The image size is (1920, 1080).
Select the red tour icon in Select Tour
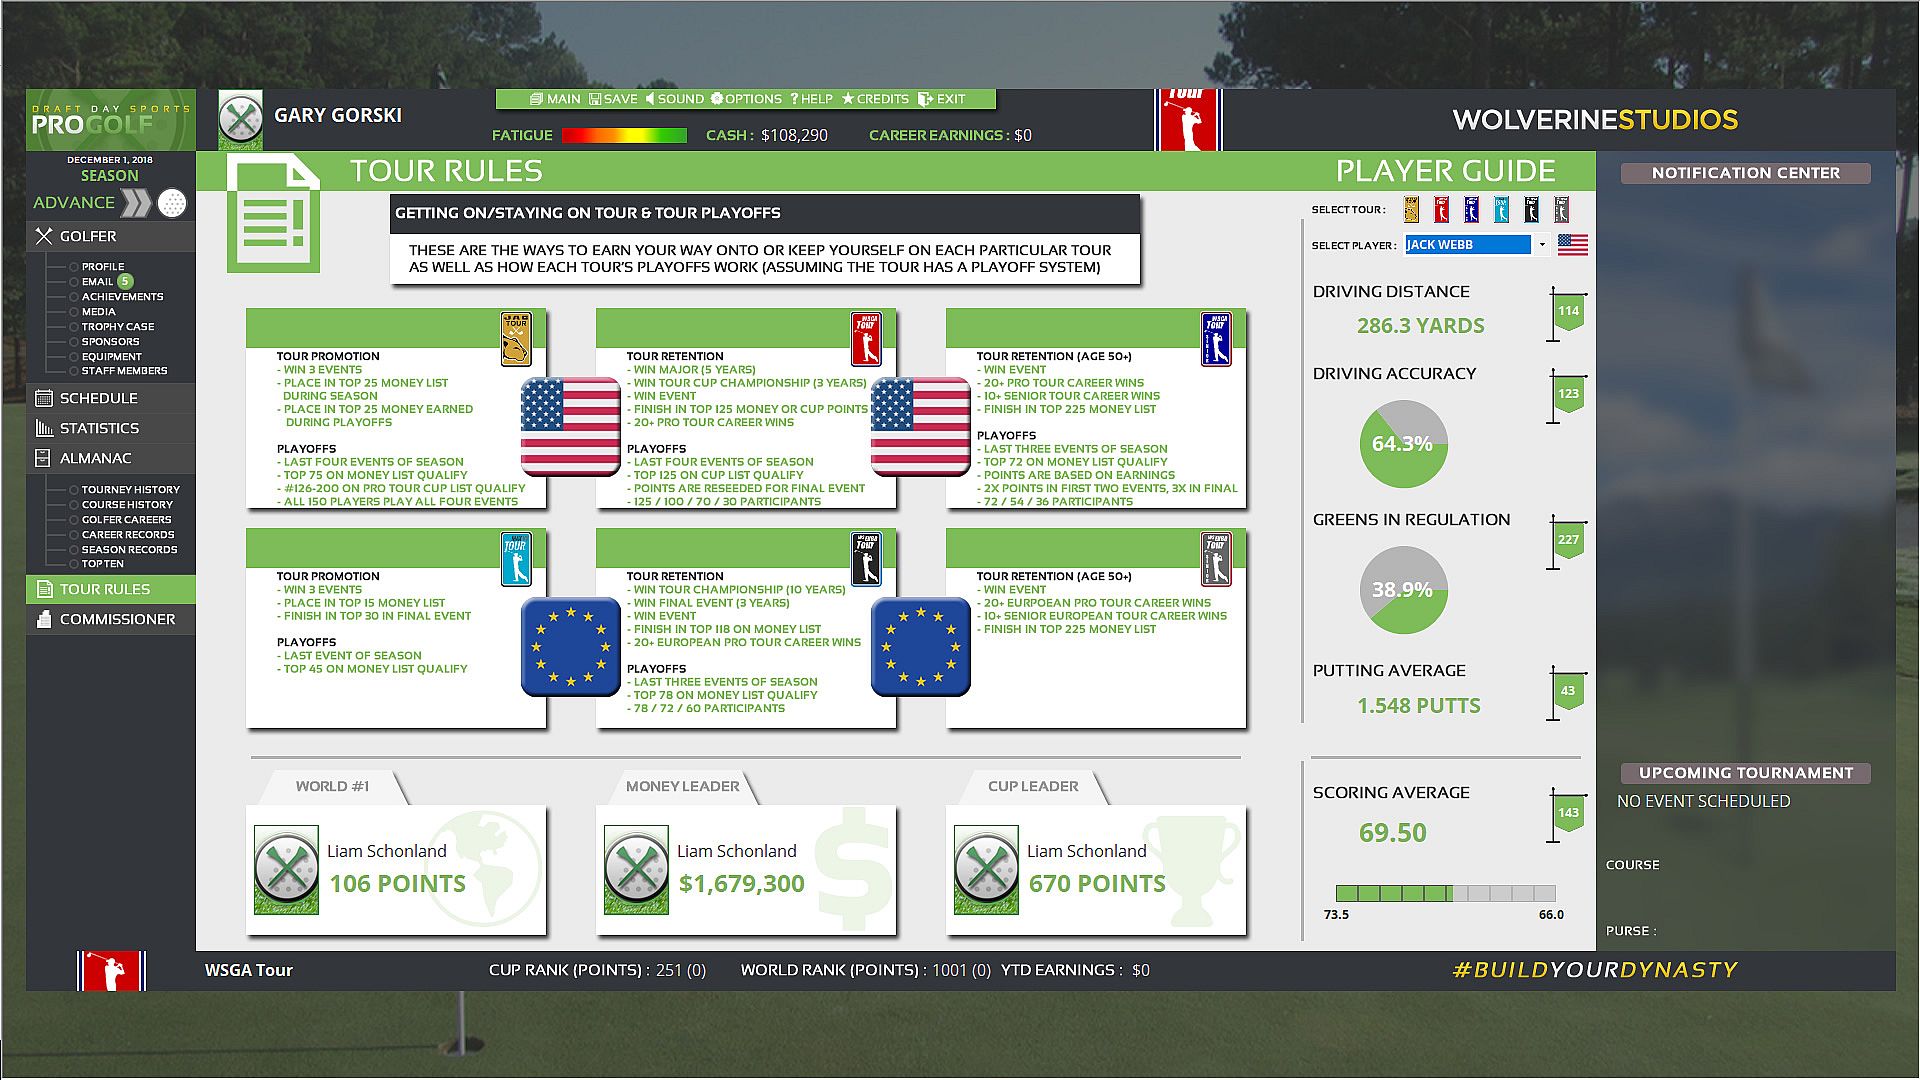pos(1441,209)
